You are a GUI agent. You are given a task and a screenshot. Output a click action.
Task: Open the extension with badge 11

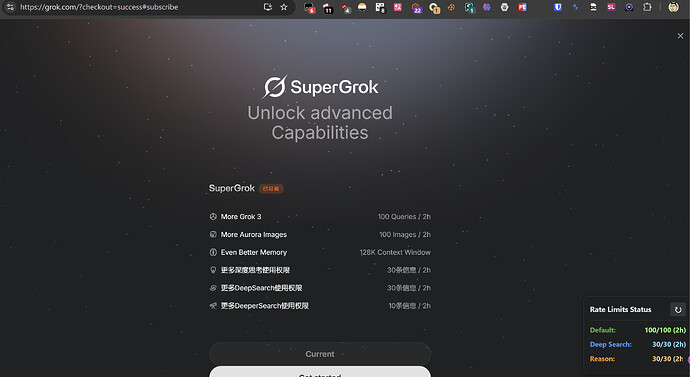327,8
